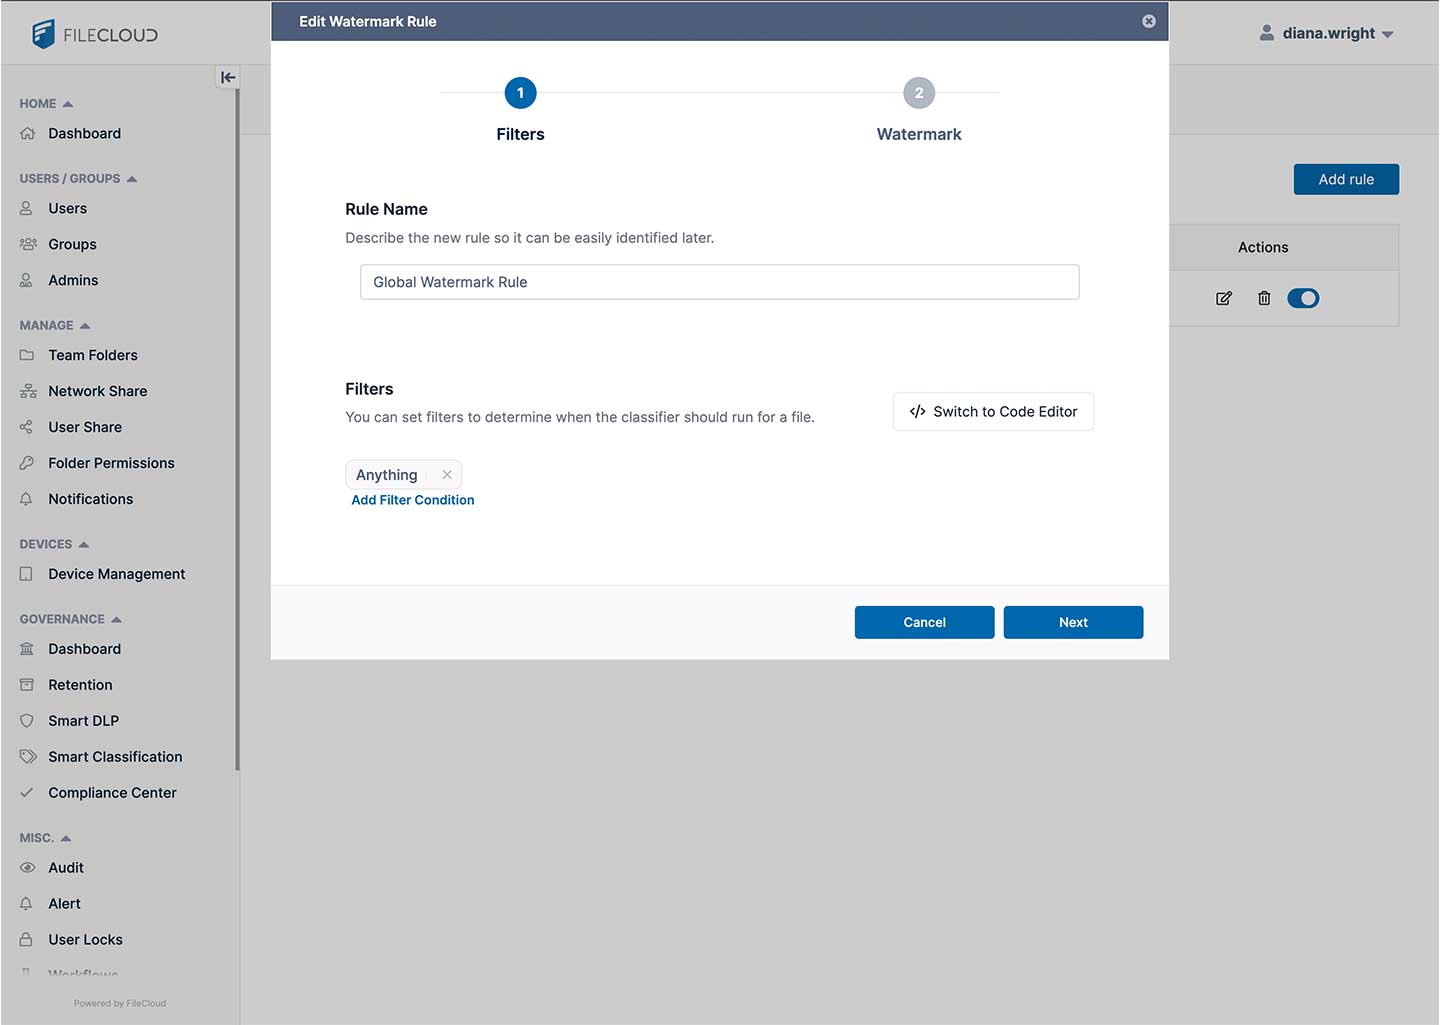Switch to the Watermark step

point(918,93)
